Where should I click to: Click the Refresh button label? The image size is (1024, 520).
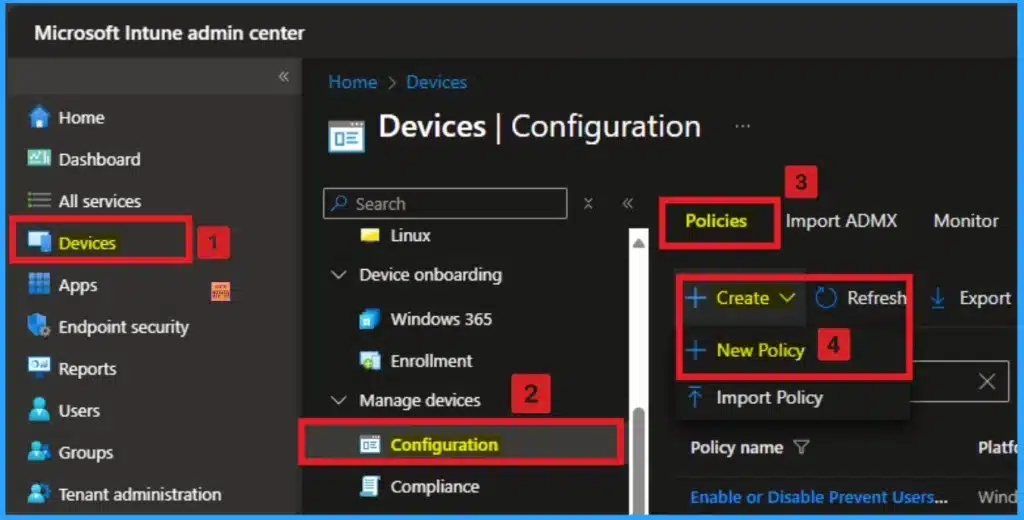(x=876, y=298)
